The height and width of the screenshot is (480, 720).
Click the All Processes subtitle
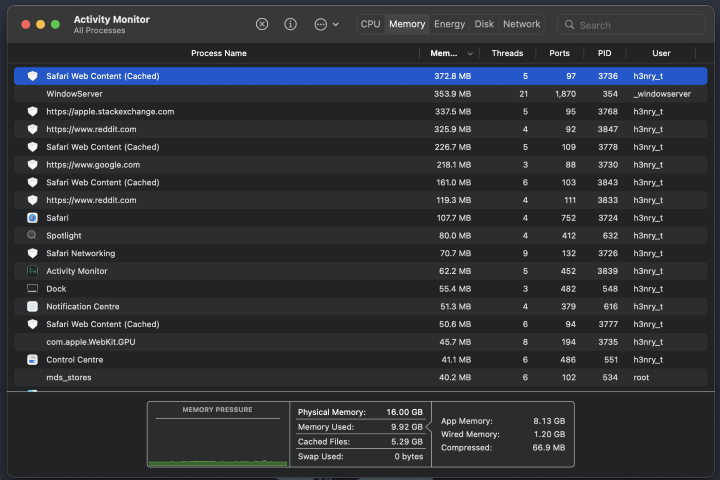99,30
